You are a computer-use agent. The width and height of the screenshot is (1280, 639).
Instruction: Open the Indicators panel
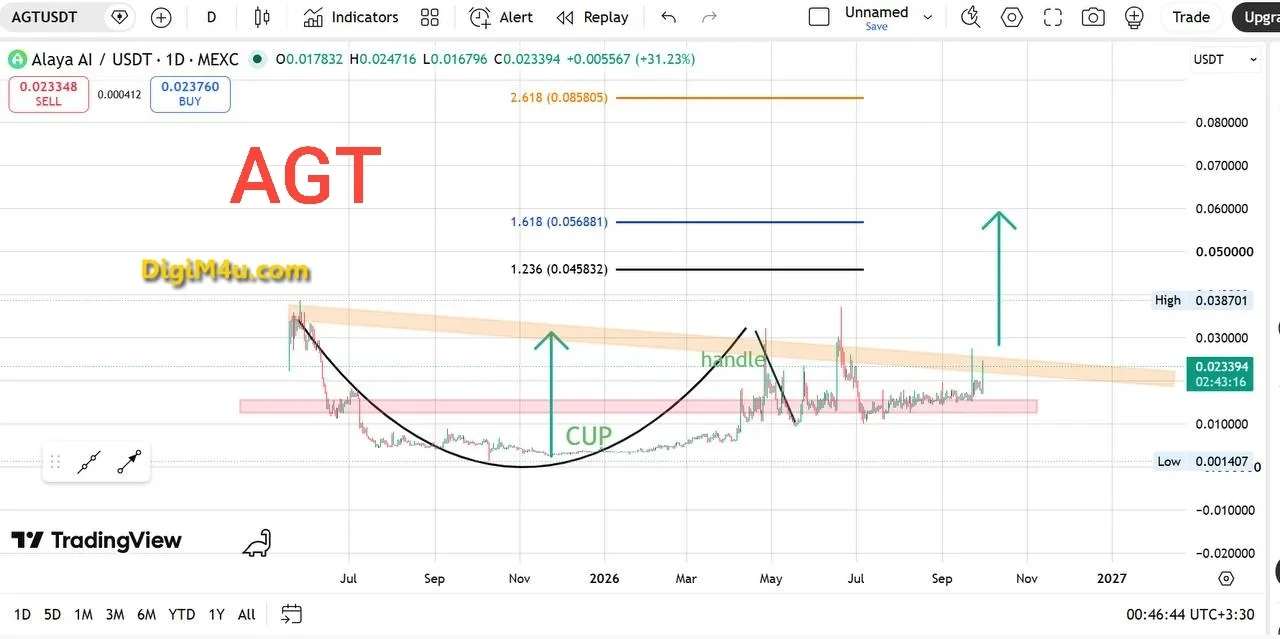351,17
